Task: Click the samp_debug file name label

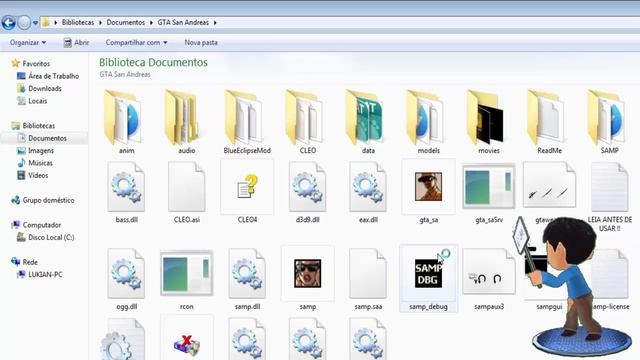Action: click(x=429, y=307)
